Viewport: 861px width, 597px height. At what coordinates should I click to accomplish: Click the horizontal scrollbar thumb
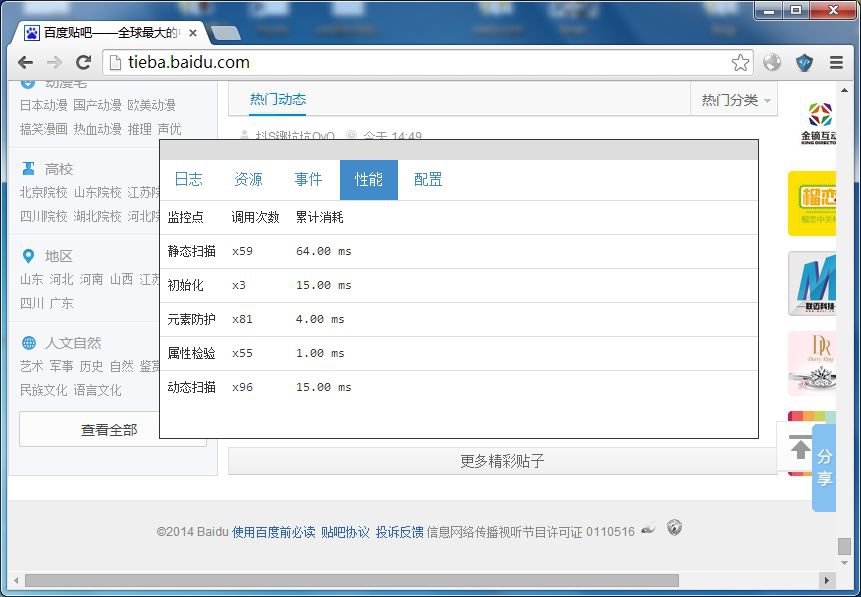(350, 580)
